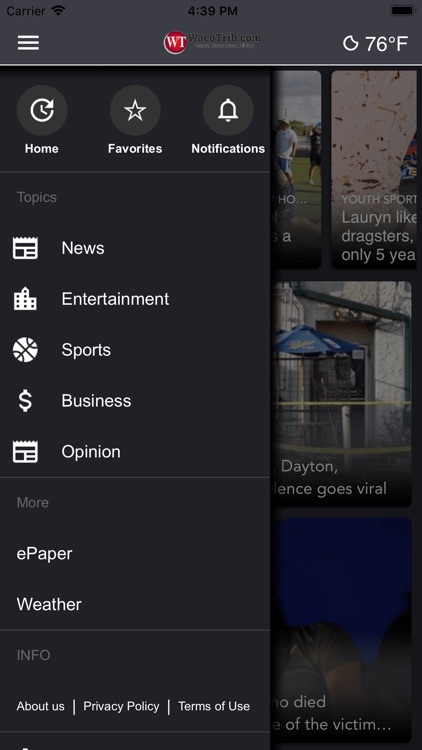Tap the Sports basketball icon
This screenshot has width=422, height=750.
pos(25,350)
